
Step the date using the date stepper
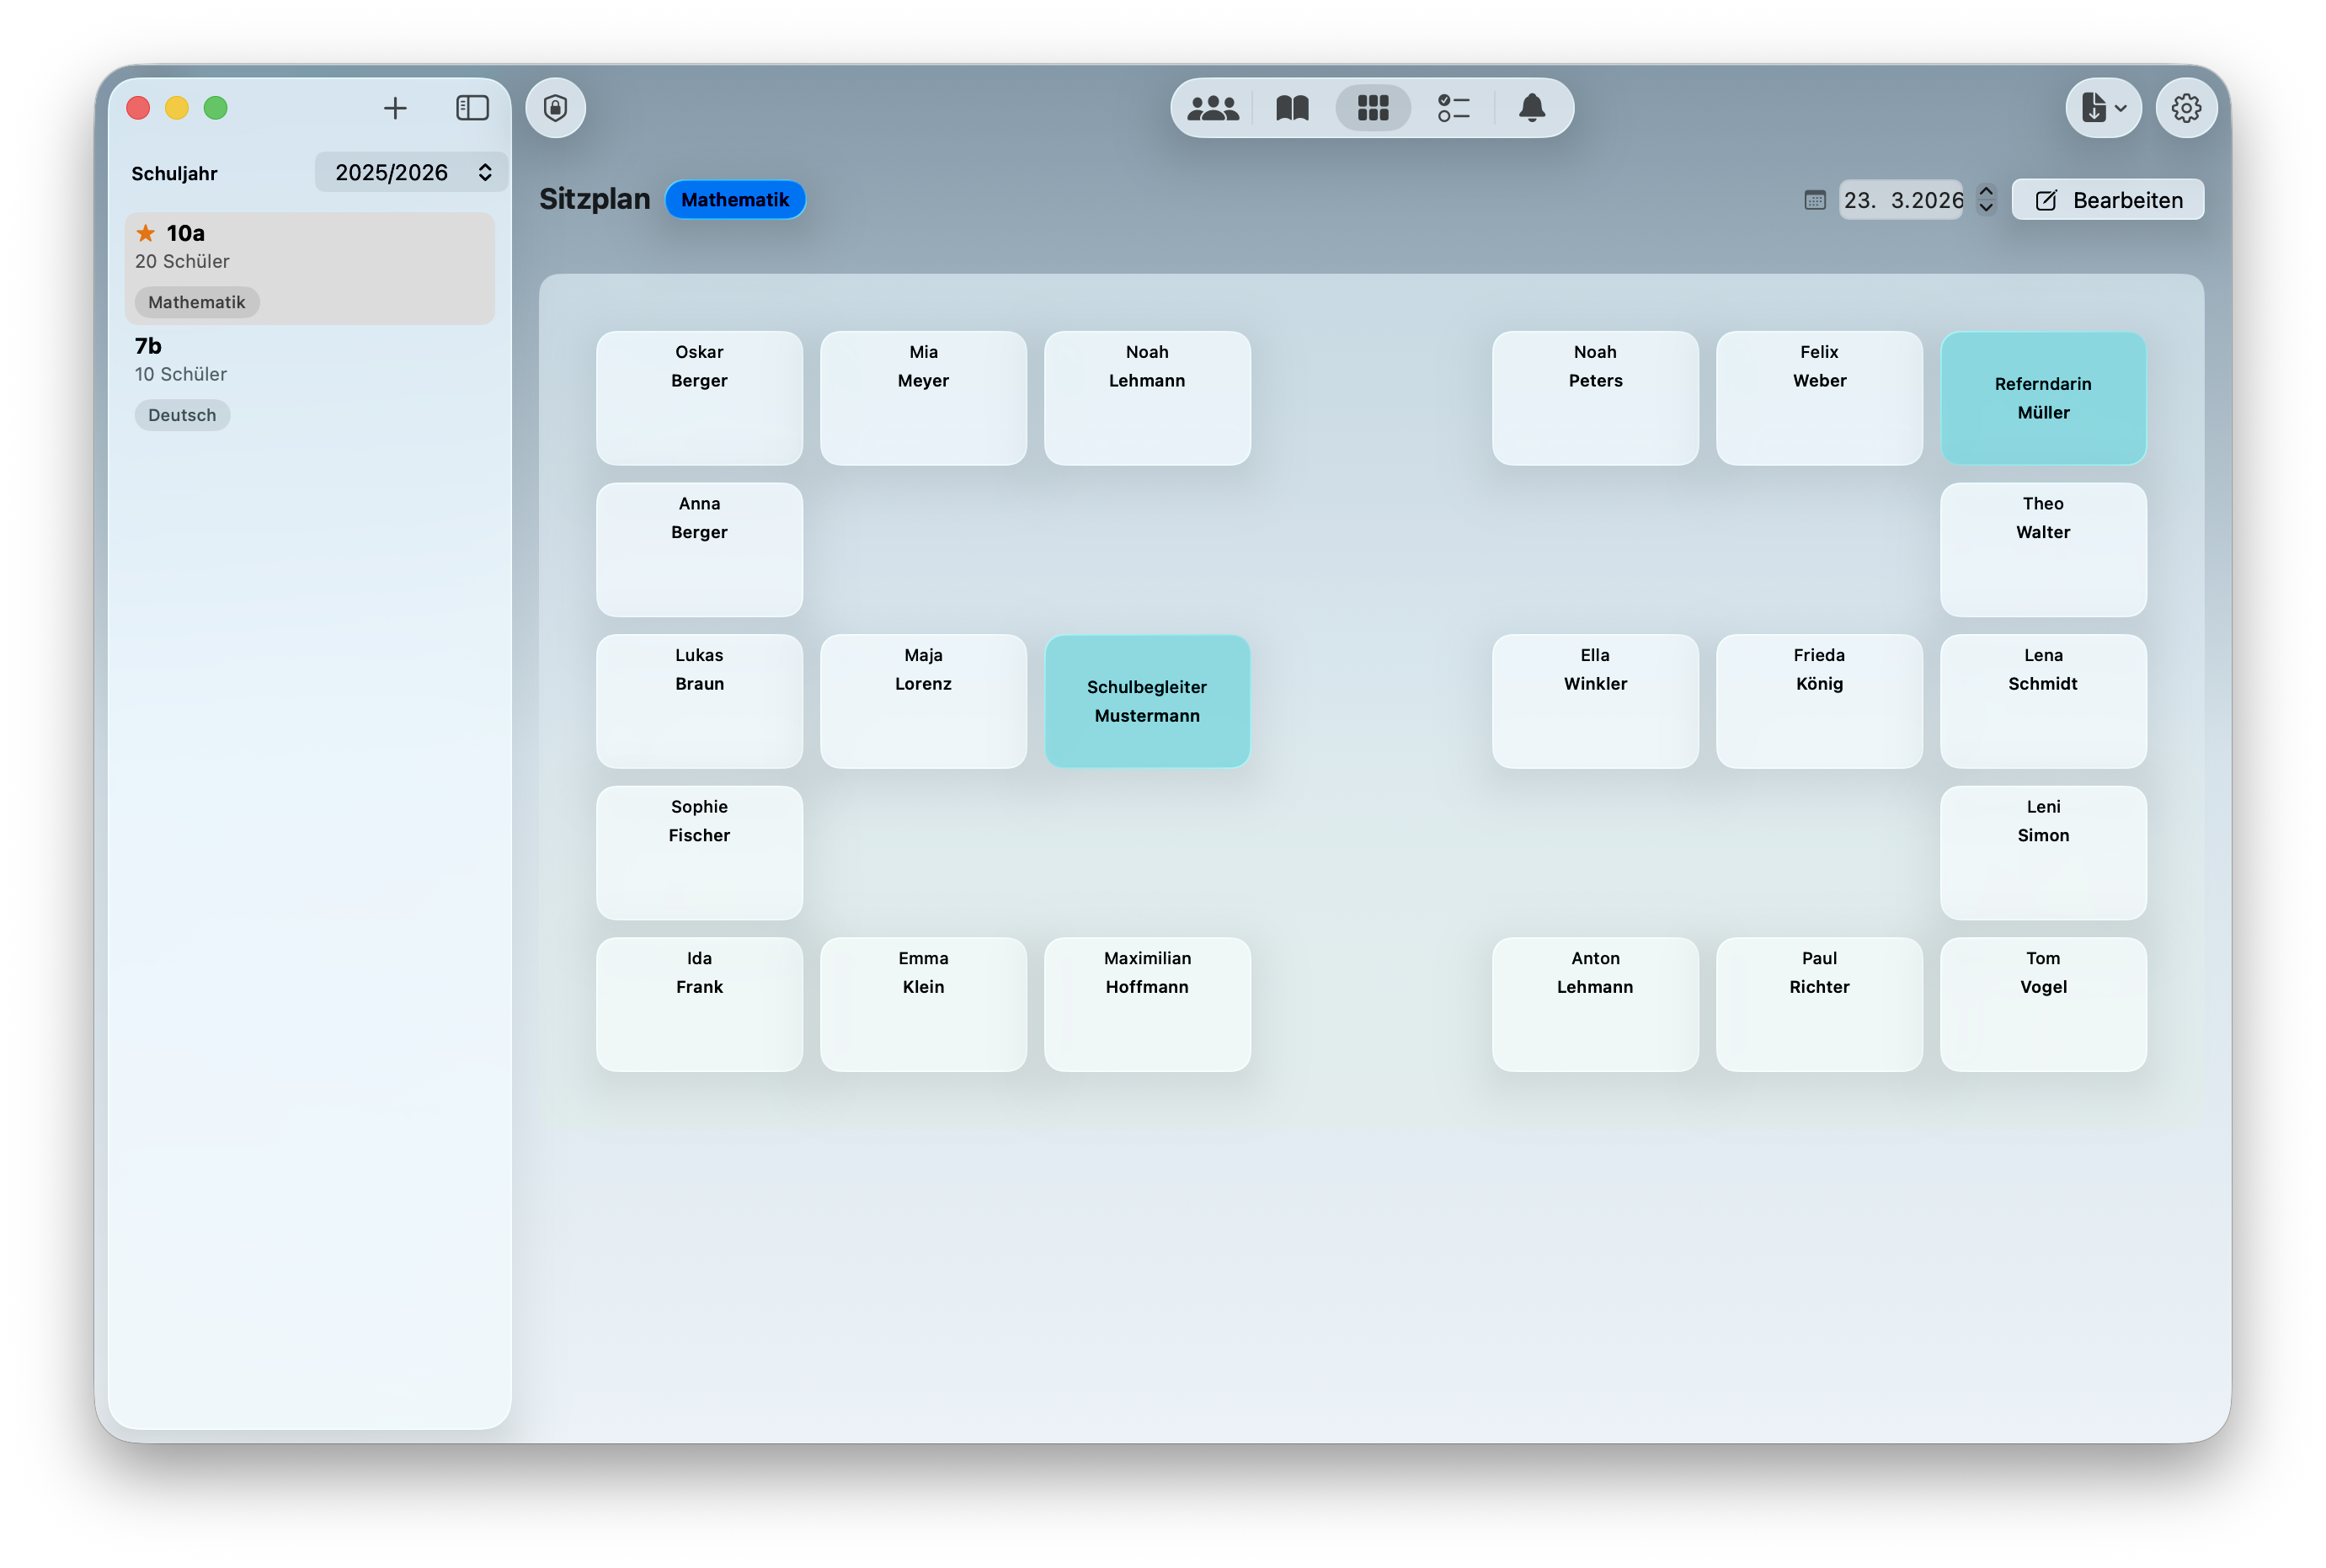[x=1986, y=200]
